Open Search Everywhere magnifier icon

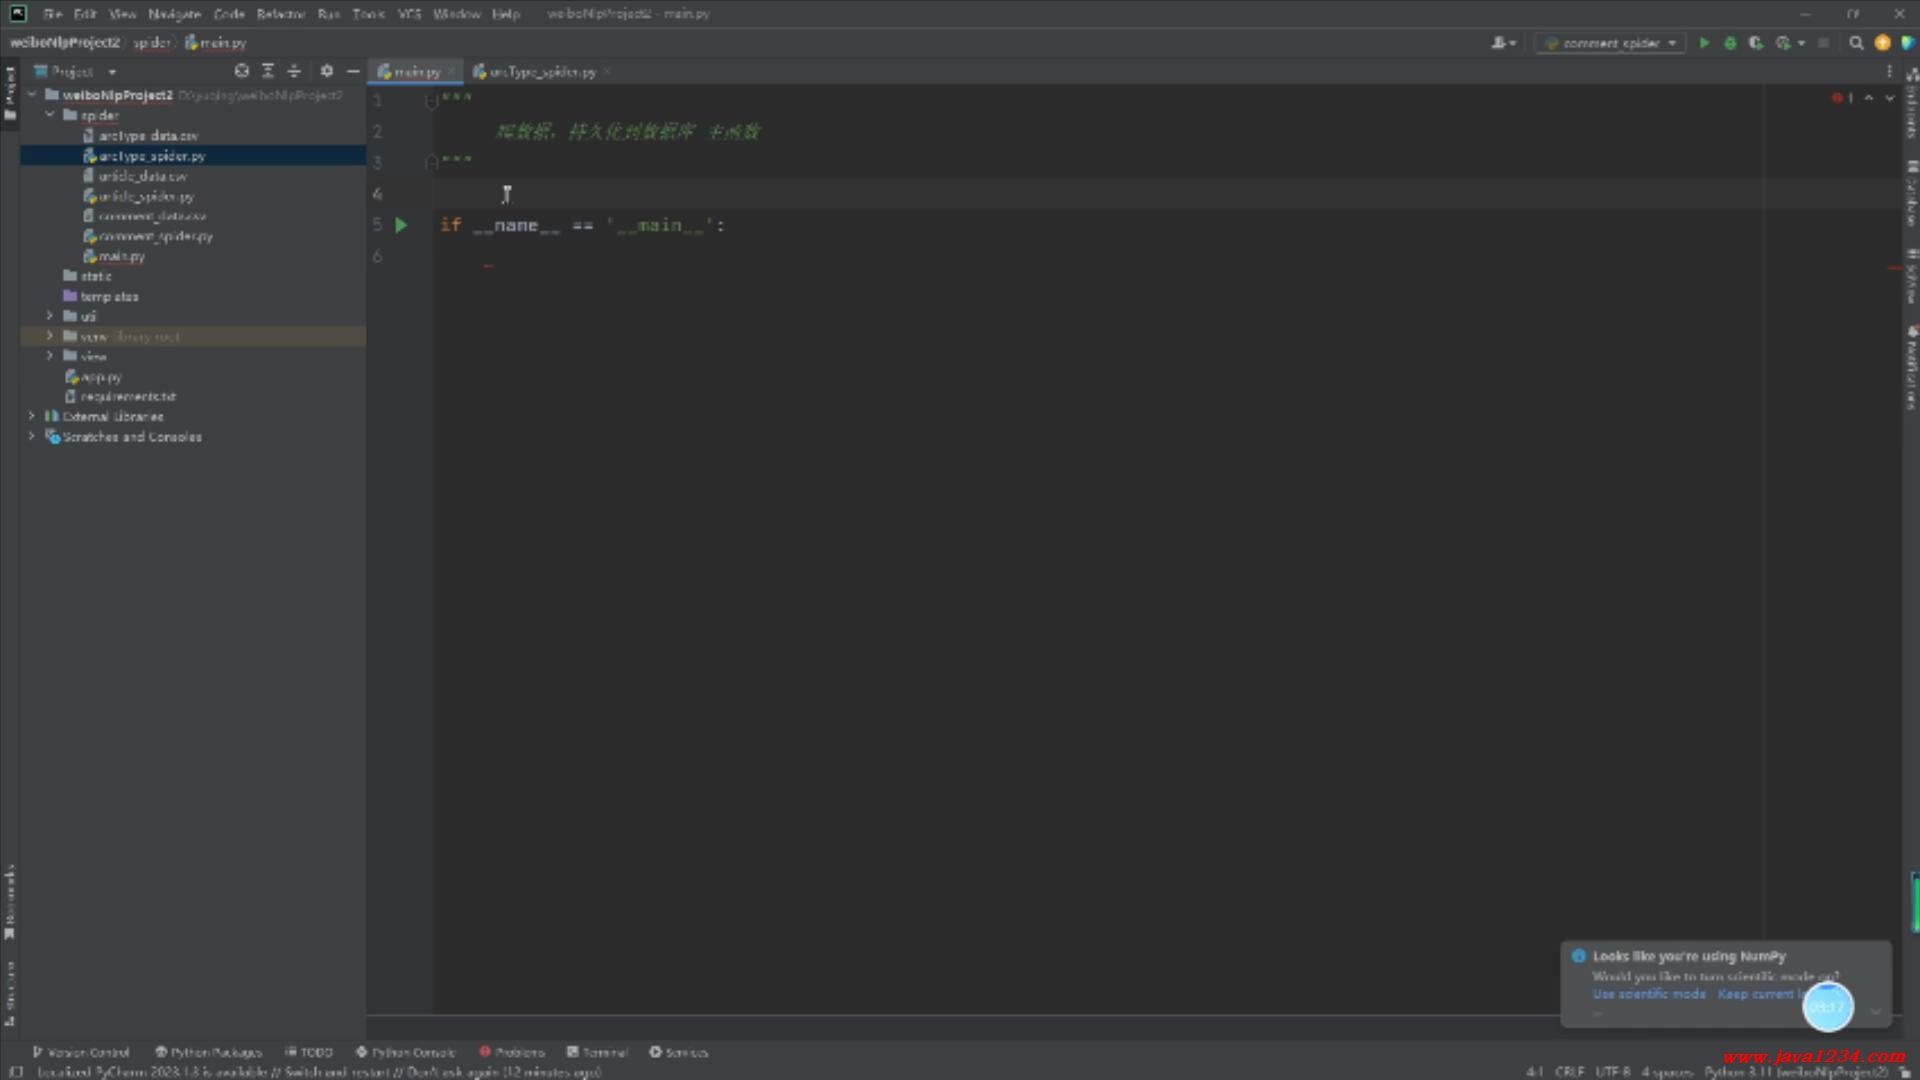[1856, 43]
